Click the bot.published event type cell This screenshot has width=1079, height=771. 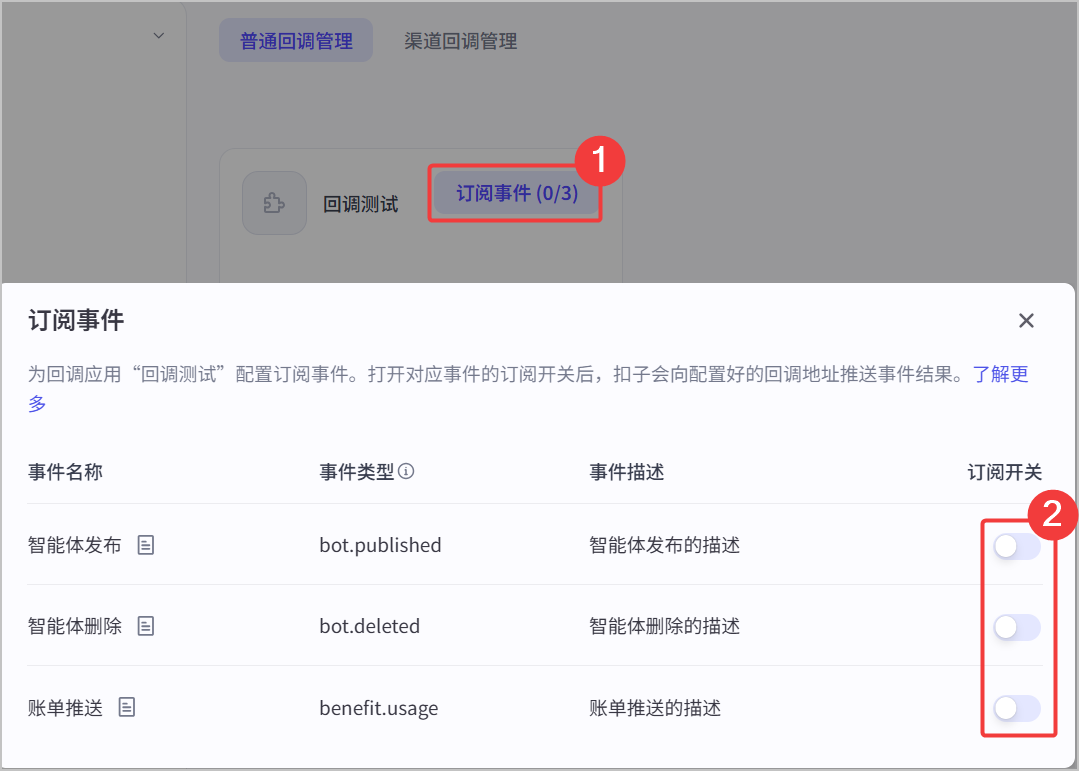(x=380, y=545)
